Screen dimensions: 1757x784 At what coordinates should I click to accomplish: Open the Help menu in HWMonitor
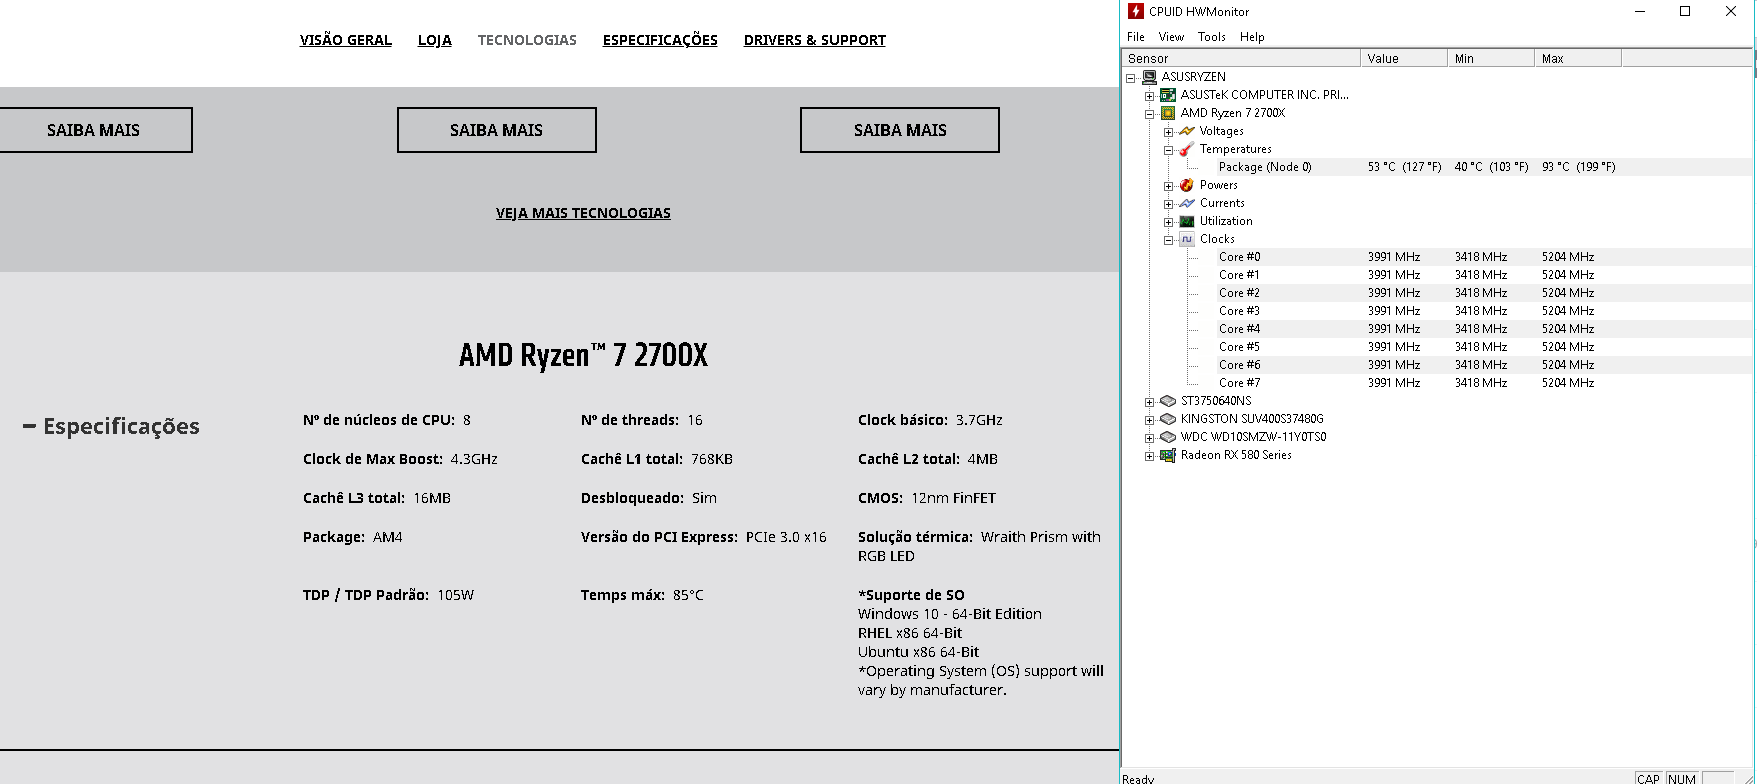1252,37
